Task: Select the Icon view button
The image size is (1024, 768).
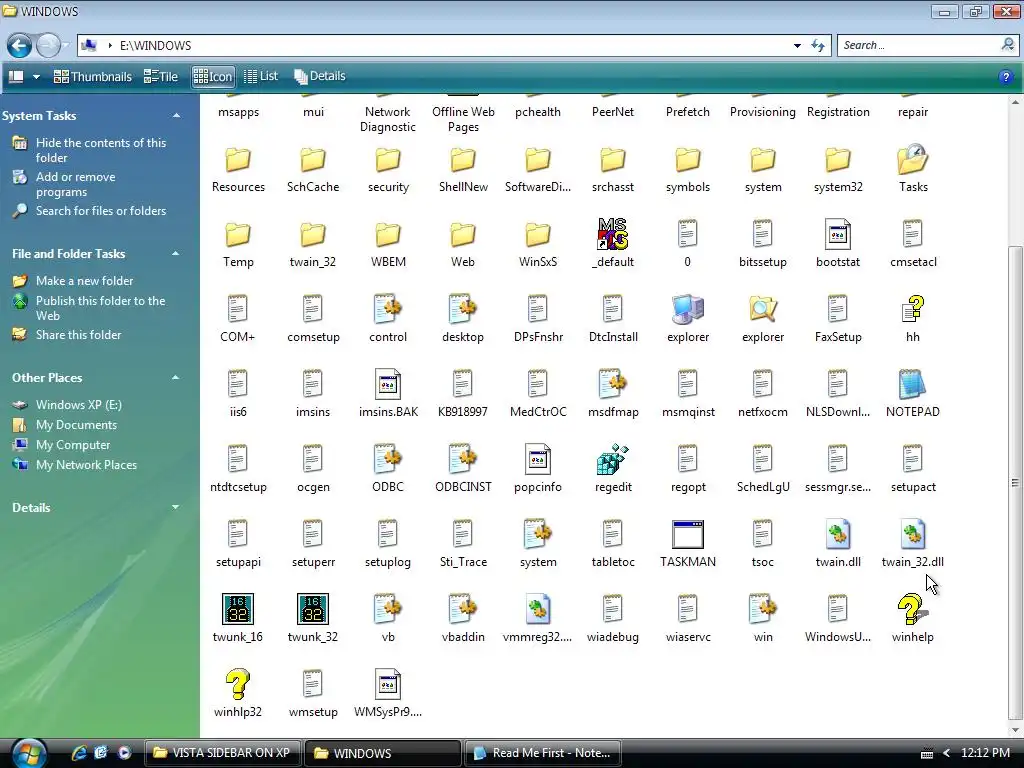Action: tap(212, 76)
